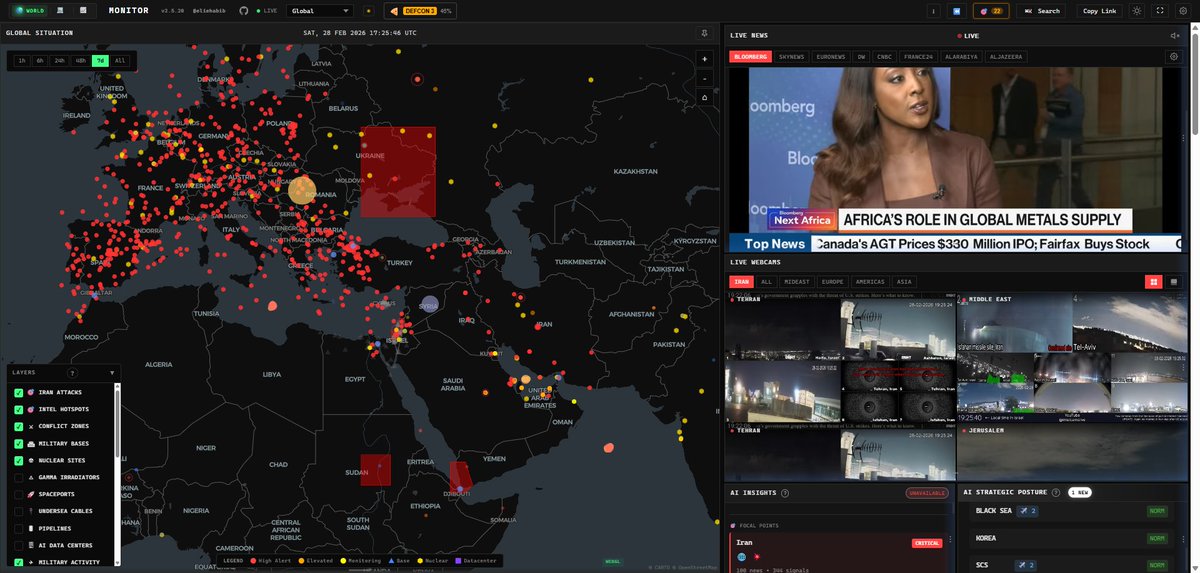
Task: Pin the Global Situation map panel
Action: click(703, 32)
